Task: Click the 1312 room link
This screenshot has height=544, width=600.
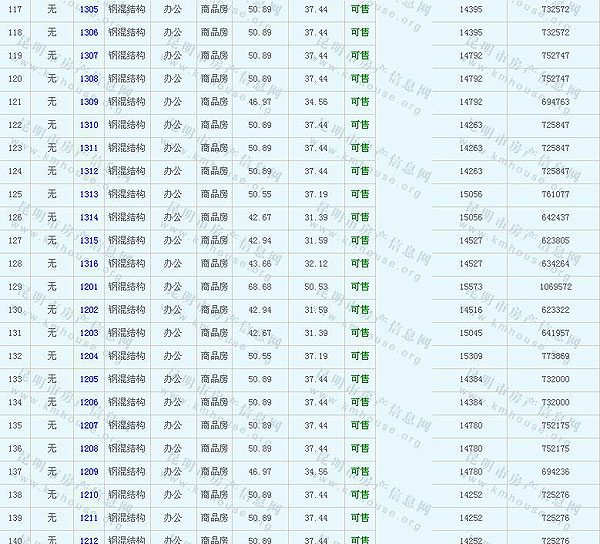Action: click(89, 171)
